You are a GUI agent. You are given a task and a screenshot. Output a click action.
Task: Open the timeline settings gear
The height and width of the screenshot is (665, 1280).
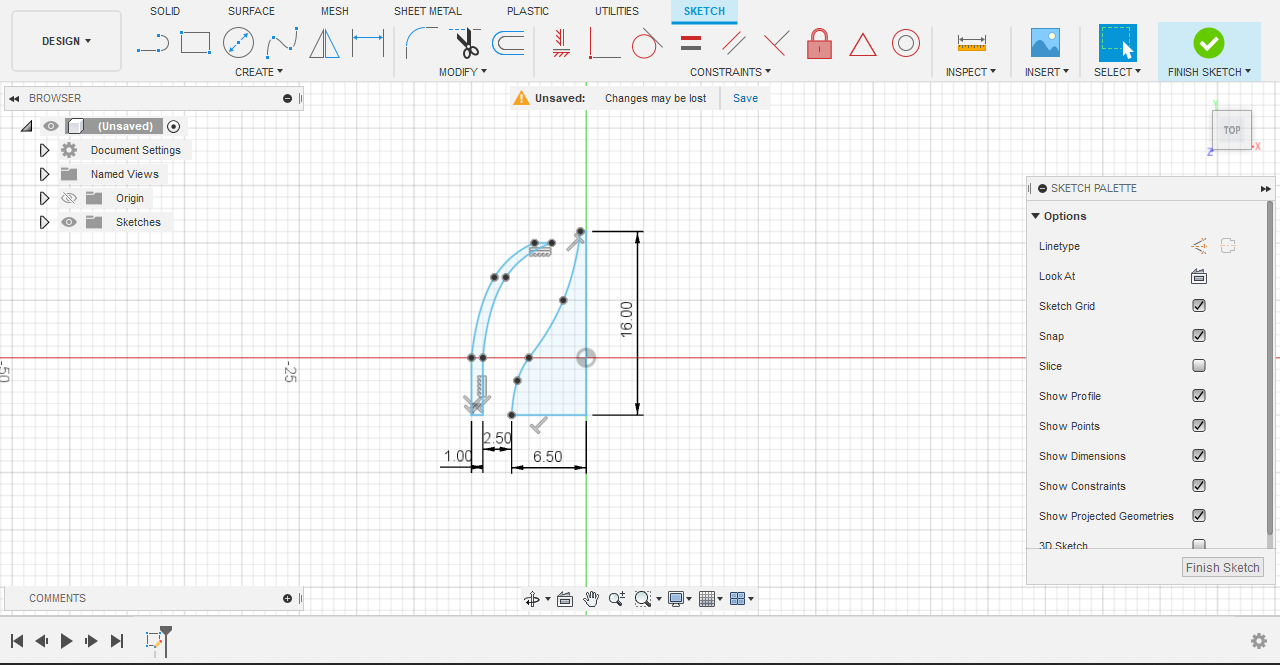1259,641
